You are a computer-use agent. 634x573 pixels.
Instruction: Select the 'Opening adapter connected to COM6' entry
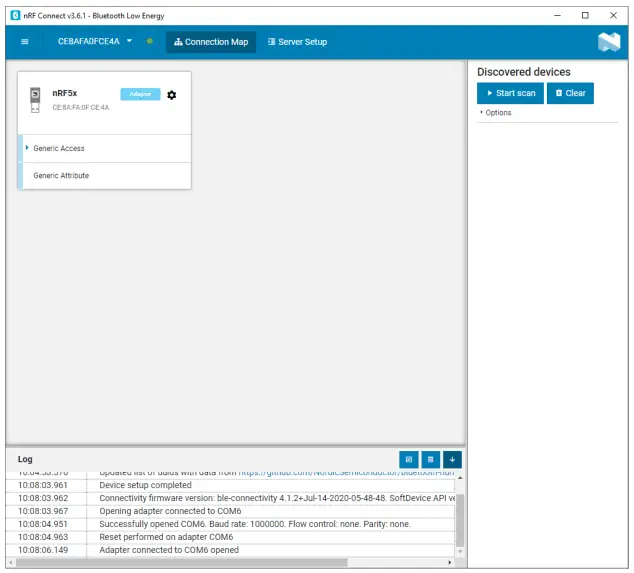coord(230,511)
